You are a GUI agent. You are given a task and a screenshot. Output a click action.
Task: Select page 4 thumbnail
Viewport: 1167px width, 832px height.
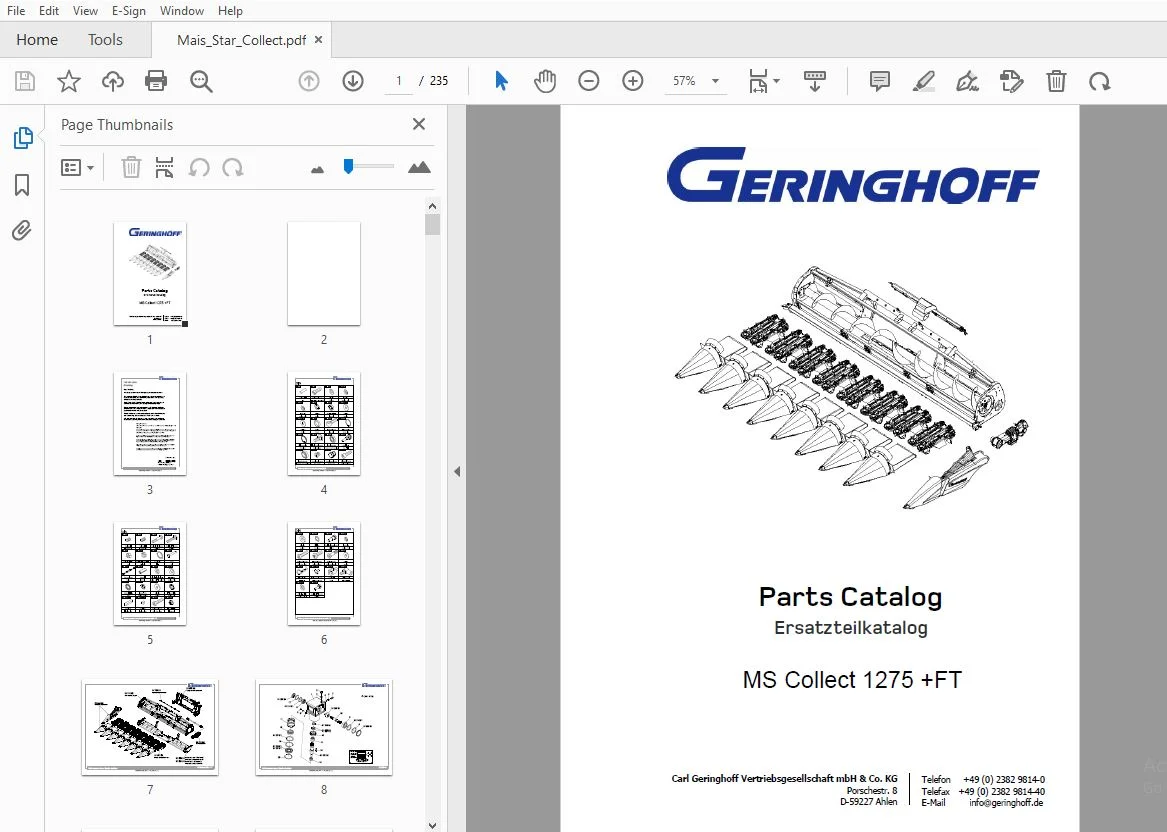[x=324, y=423]
